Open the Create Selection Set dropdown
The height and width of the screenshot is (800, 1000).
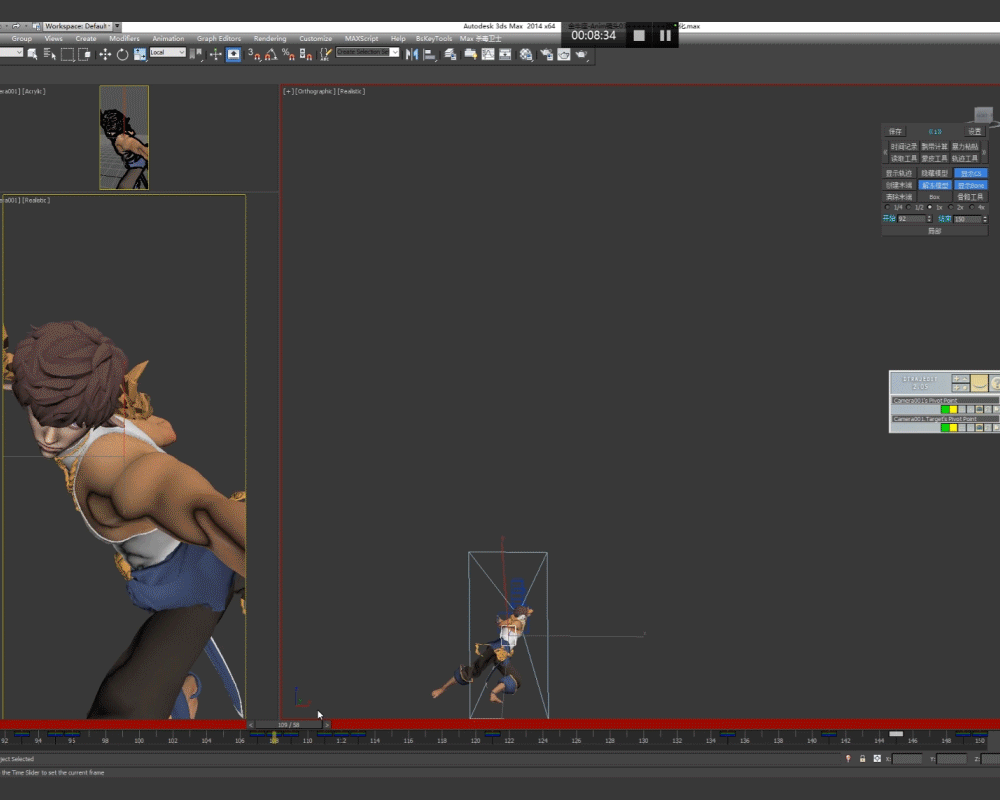pos(367,52)
